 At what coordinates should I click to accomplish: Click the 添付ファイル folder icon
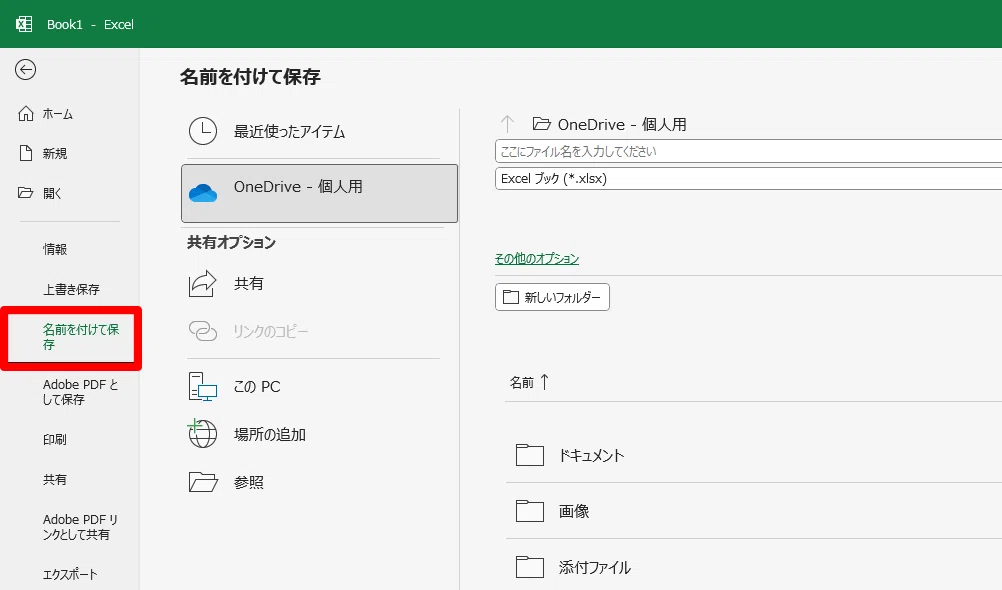530,566
